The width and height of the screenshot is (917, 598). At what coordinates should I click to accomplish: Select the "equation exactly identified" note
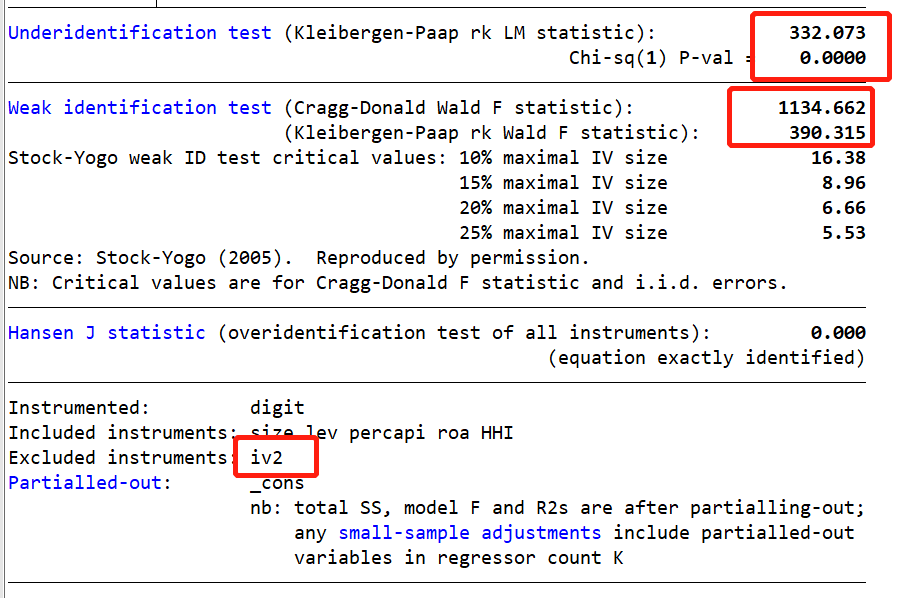click(706, 358)
